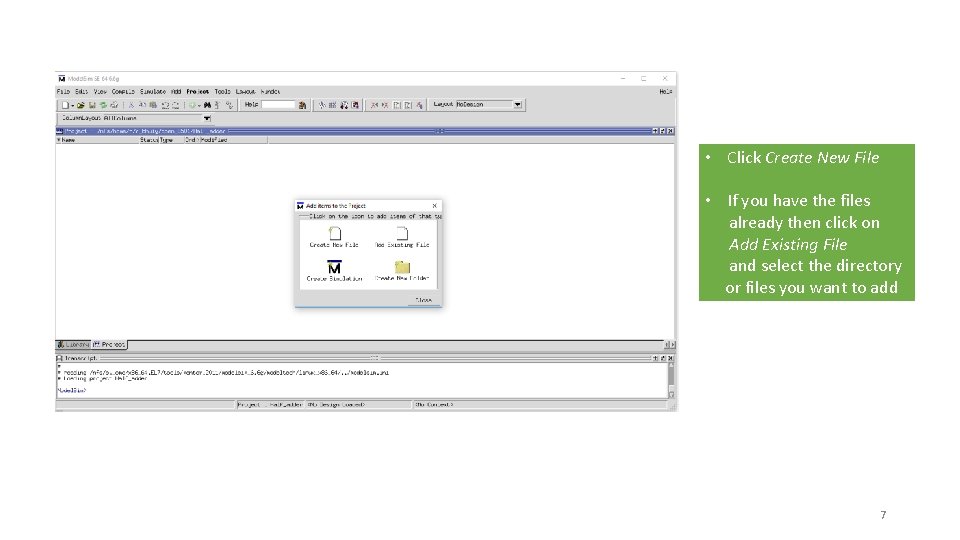960x540 pixels.
Task: Click the Paste toolbar icon
Action: [153, 105]
